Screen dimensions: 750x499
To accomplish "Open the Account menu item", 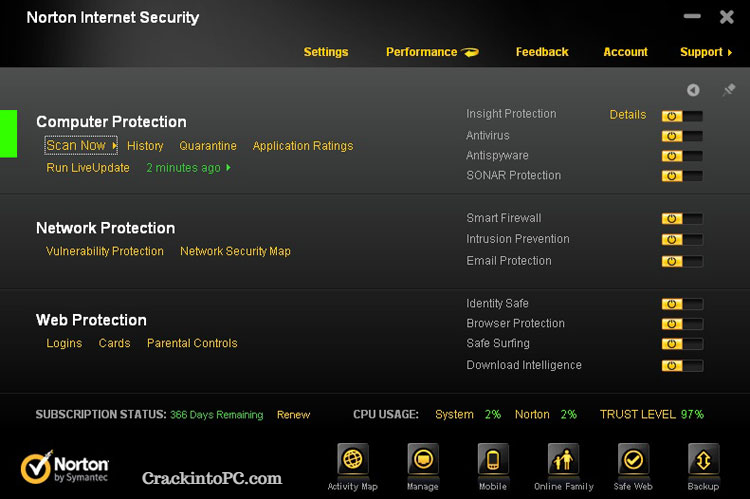I will (x=625, y=52).
